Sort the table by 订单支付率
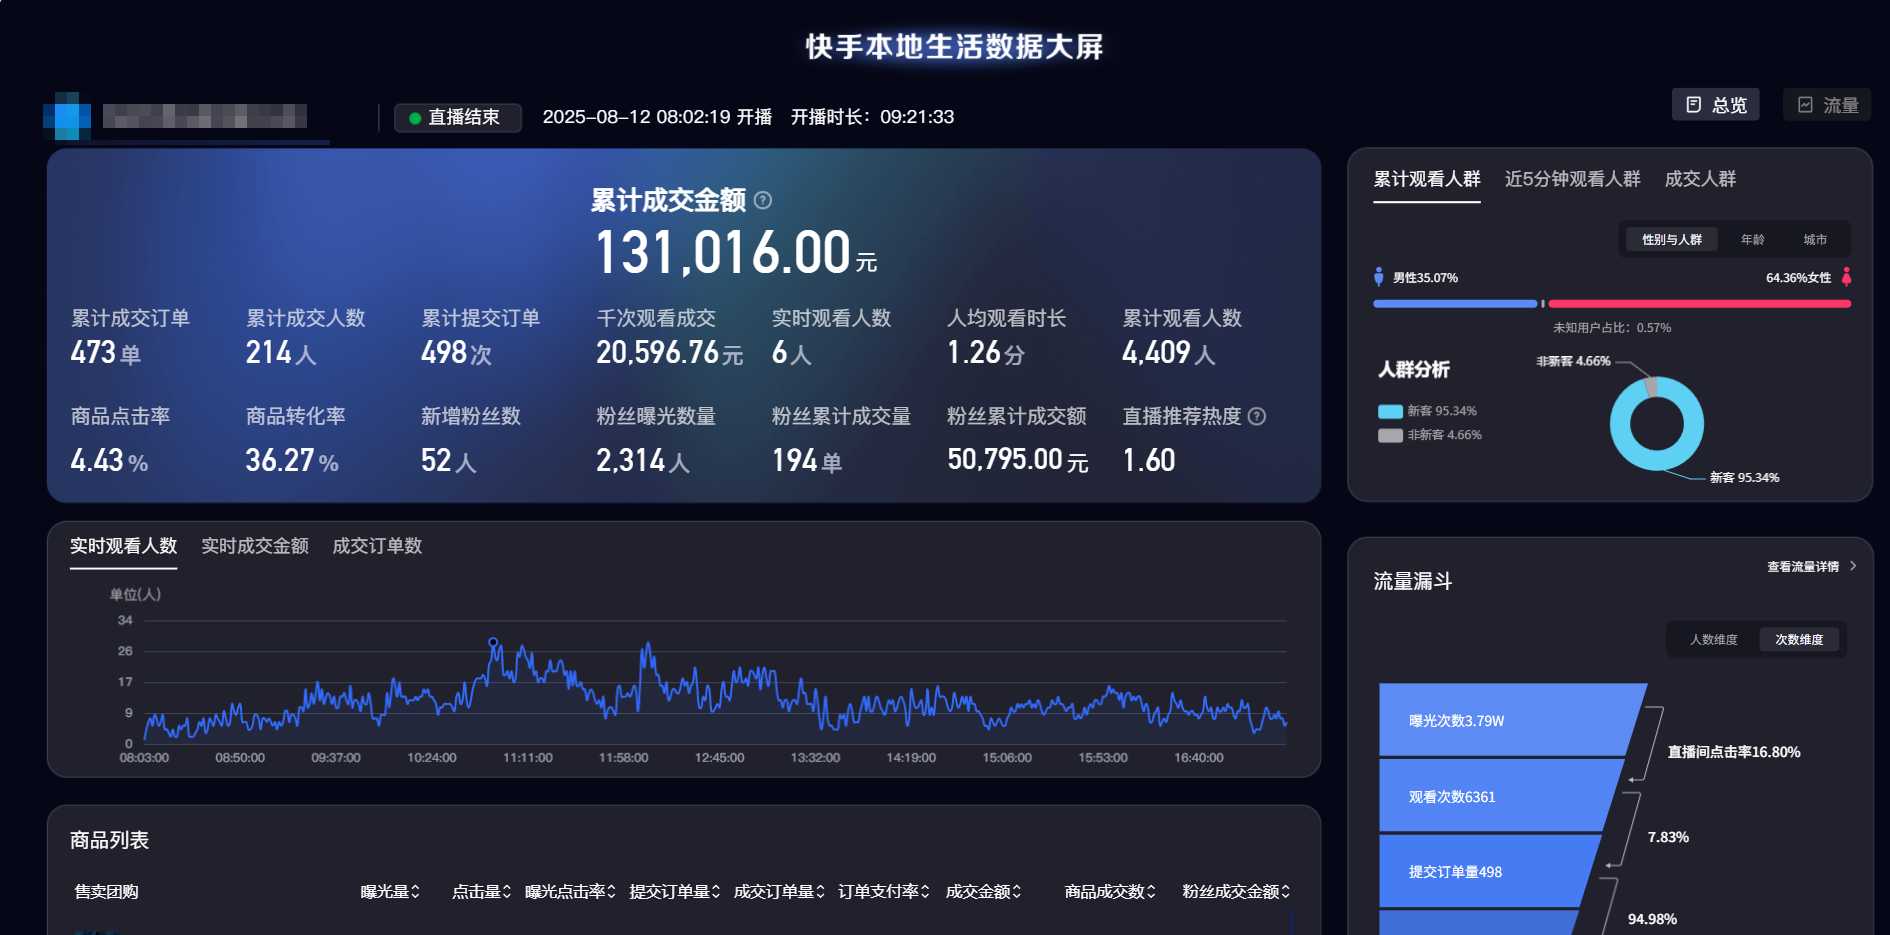1890x935 pixels. tap(884, 892)
